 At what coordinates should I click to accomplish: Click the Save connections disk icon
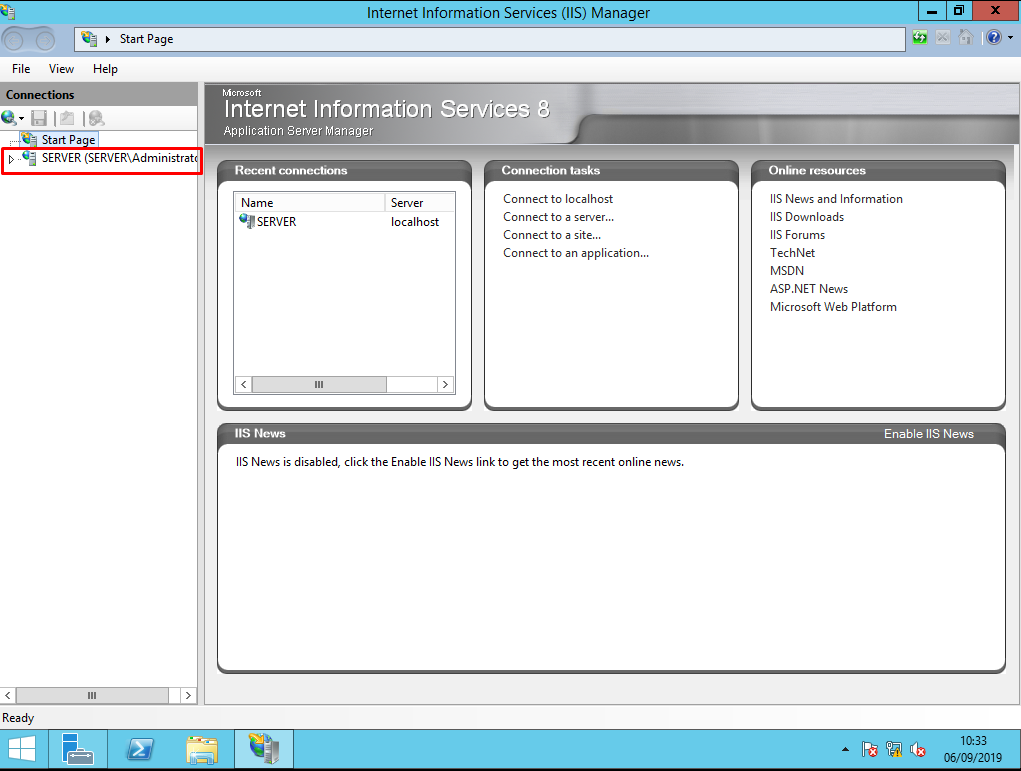click(39, 118)
